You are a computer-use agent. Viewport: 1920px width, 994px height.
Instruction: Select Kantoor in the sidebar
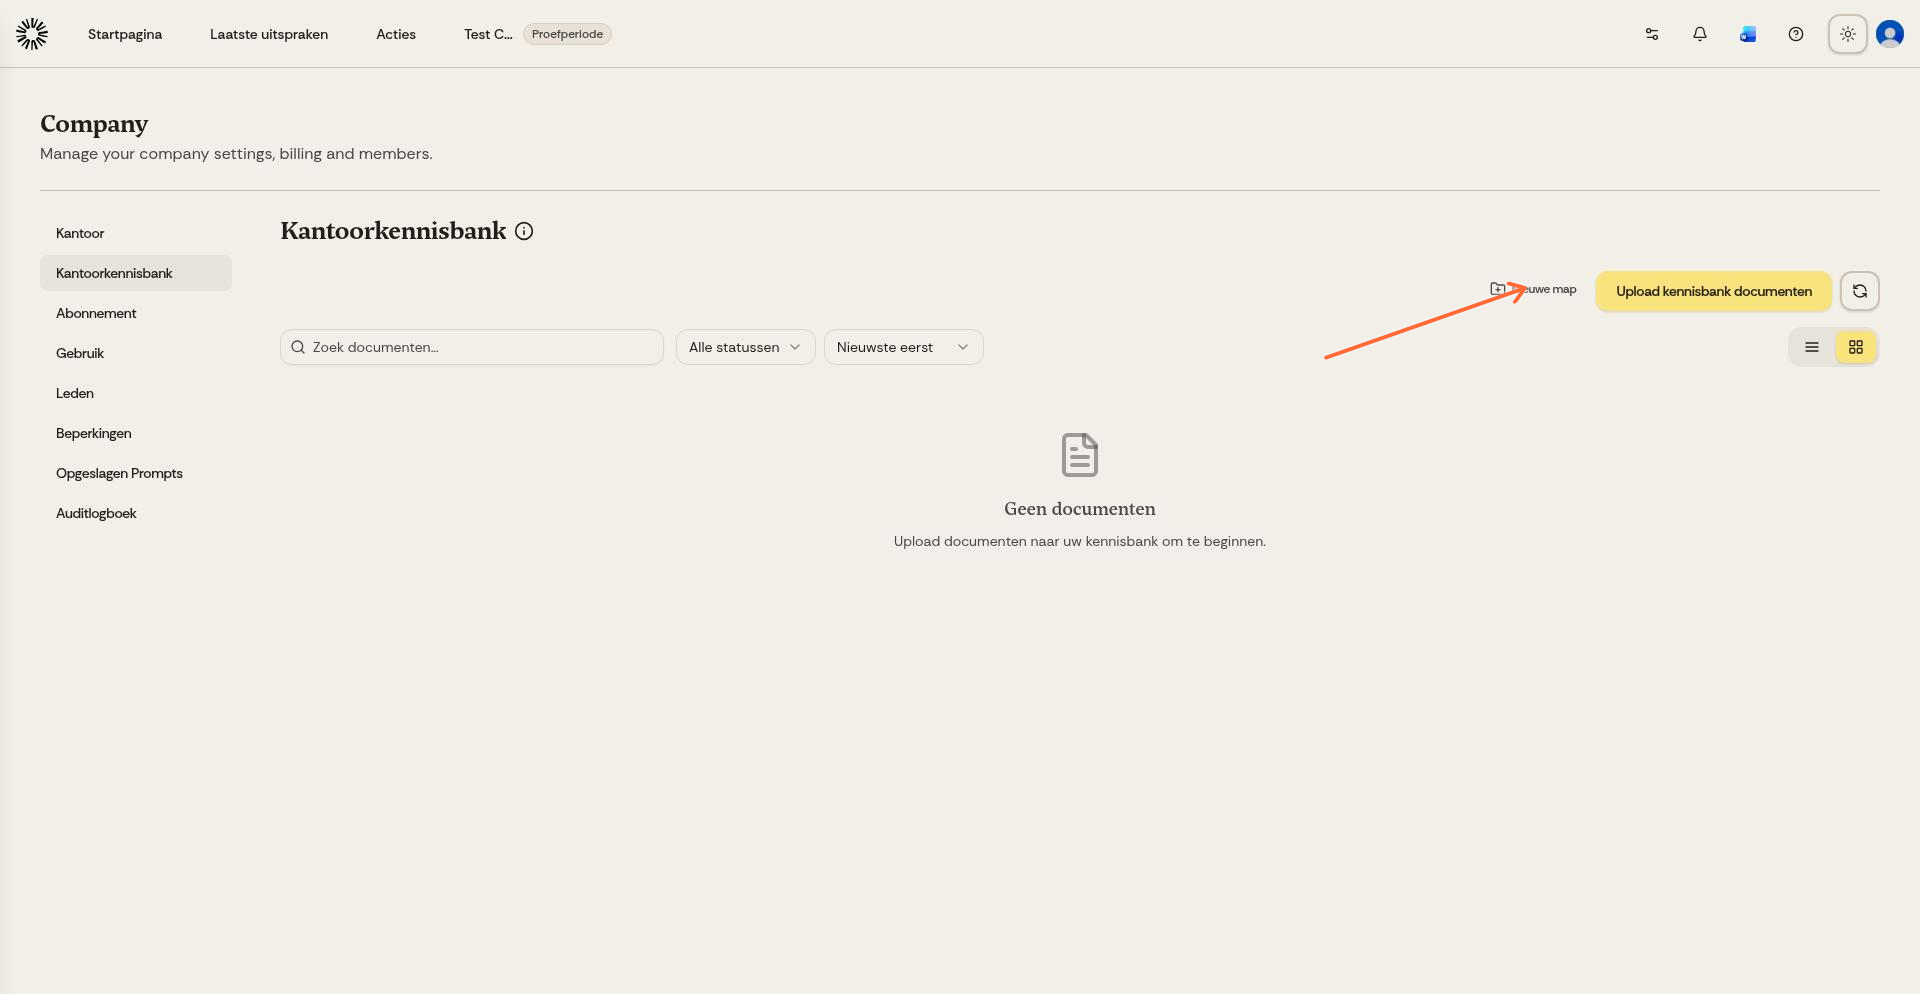pyautogui.click(x=136, y=233)
